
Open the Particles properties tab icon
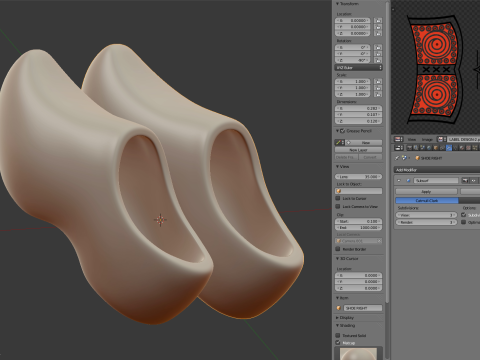pyautogui.click(x=475, y=148)
